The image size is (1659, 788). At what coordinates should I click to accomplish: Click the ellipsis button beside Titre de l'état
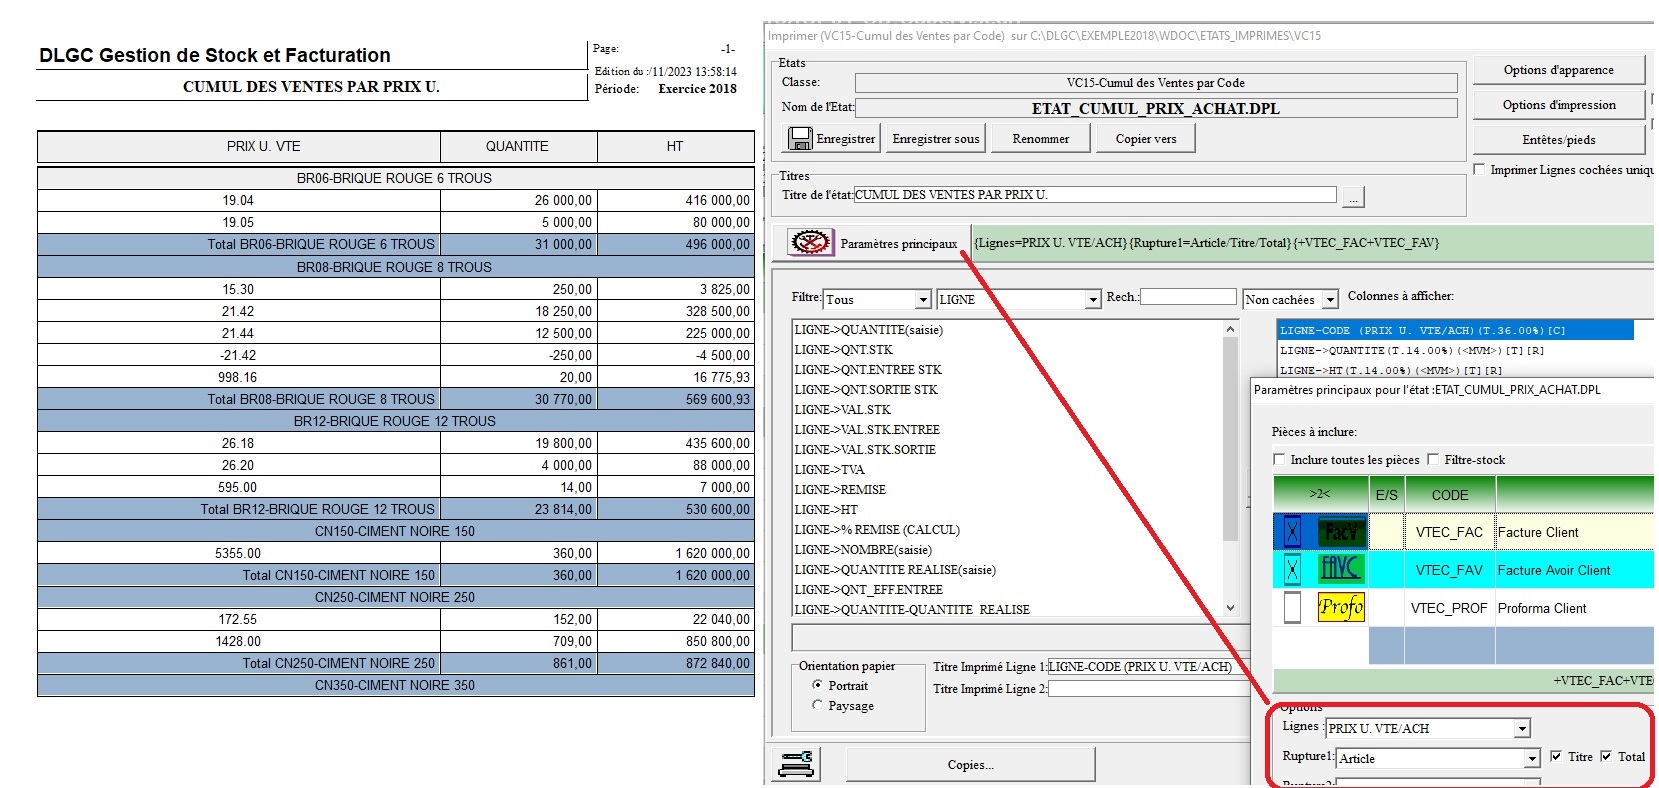pyautogui.click(x=1353, y=197)
